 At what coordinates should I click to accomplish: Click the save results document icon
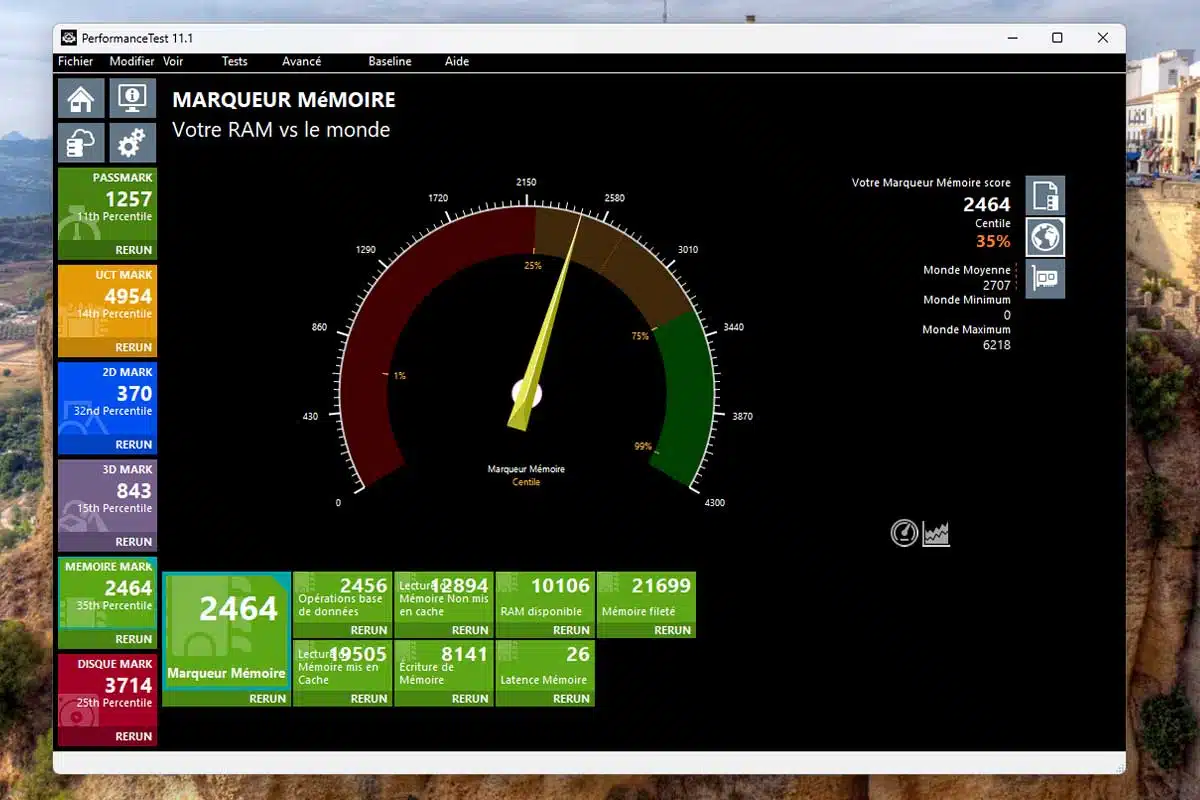pyautogui.click(x=1045, y=195)
